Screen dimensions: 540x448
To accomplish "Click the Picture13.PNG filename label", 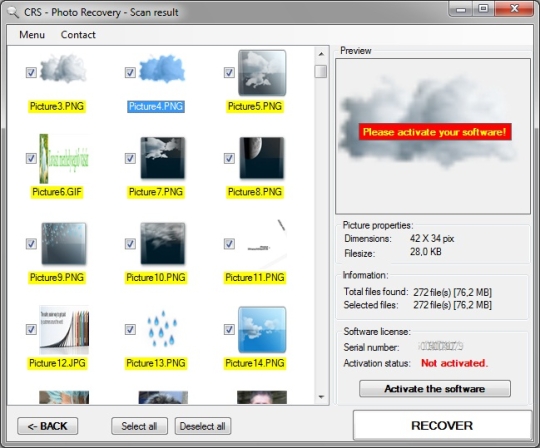I will pos(156,363).
